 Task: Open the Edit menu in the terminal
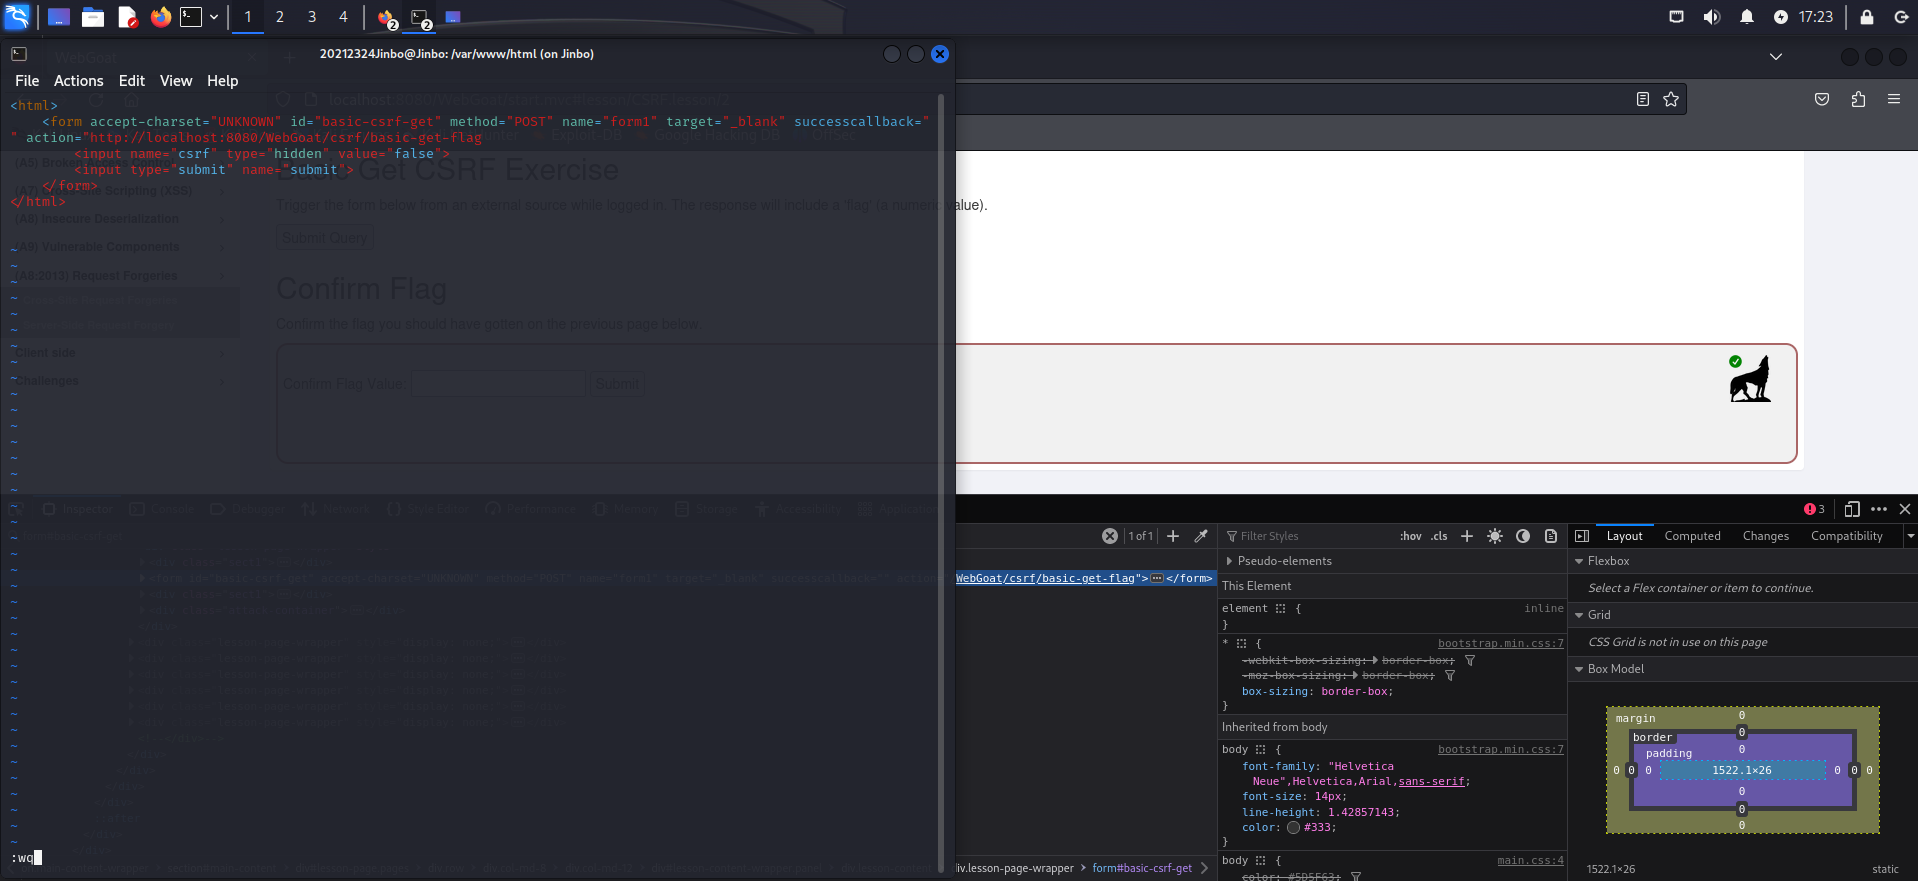point(132,81)
